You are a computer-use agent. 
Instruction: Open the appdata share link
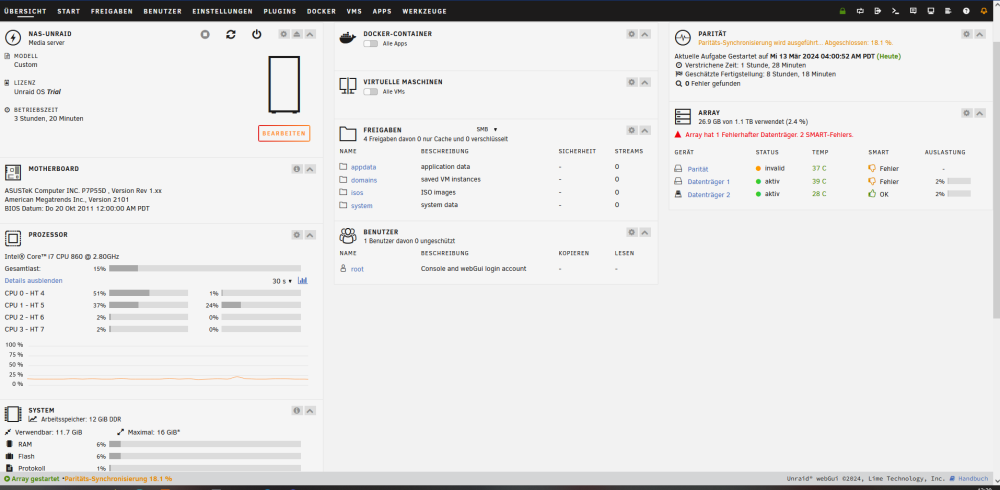click(364, 167)
